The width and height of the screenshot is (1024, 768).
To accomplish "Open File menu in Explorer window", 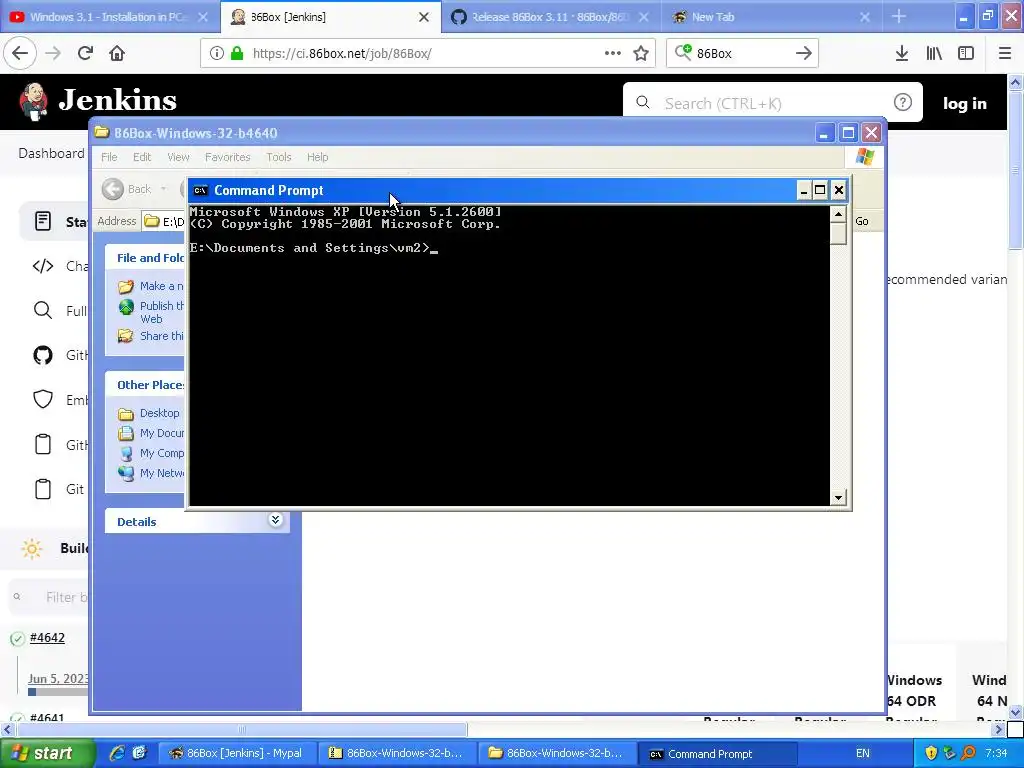I will point(109,157).
